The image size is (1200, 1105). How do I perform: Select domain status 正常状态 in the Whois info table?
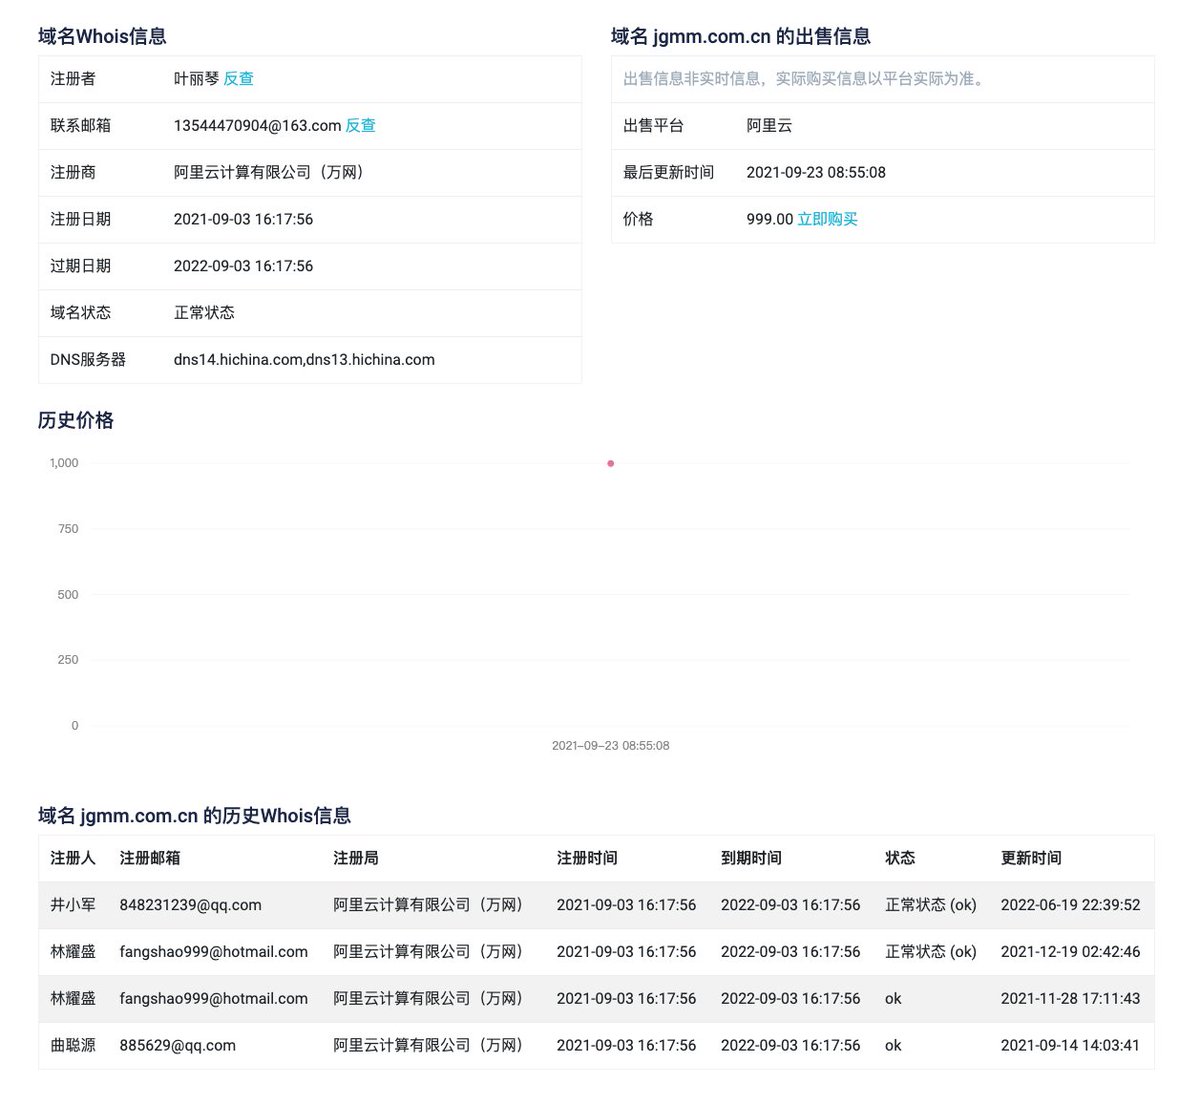[204, 313]
